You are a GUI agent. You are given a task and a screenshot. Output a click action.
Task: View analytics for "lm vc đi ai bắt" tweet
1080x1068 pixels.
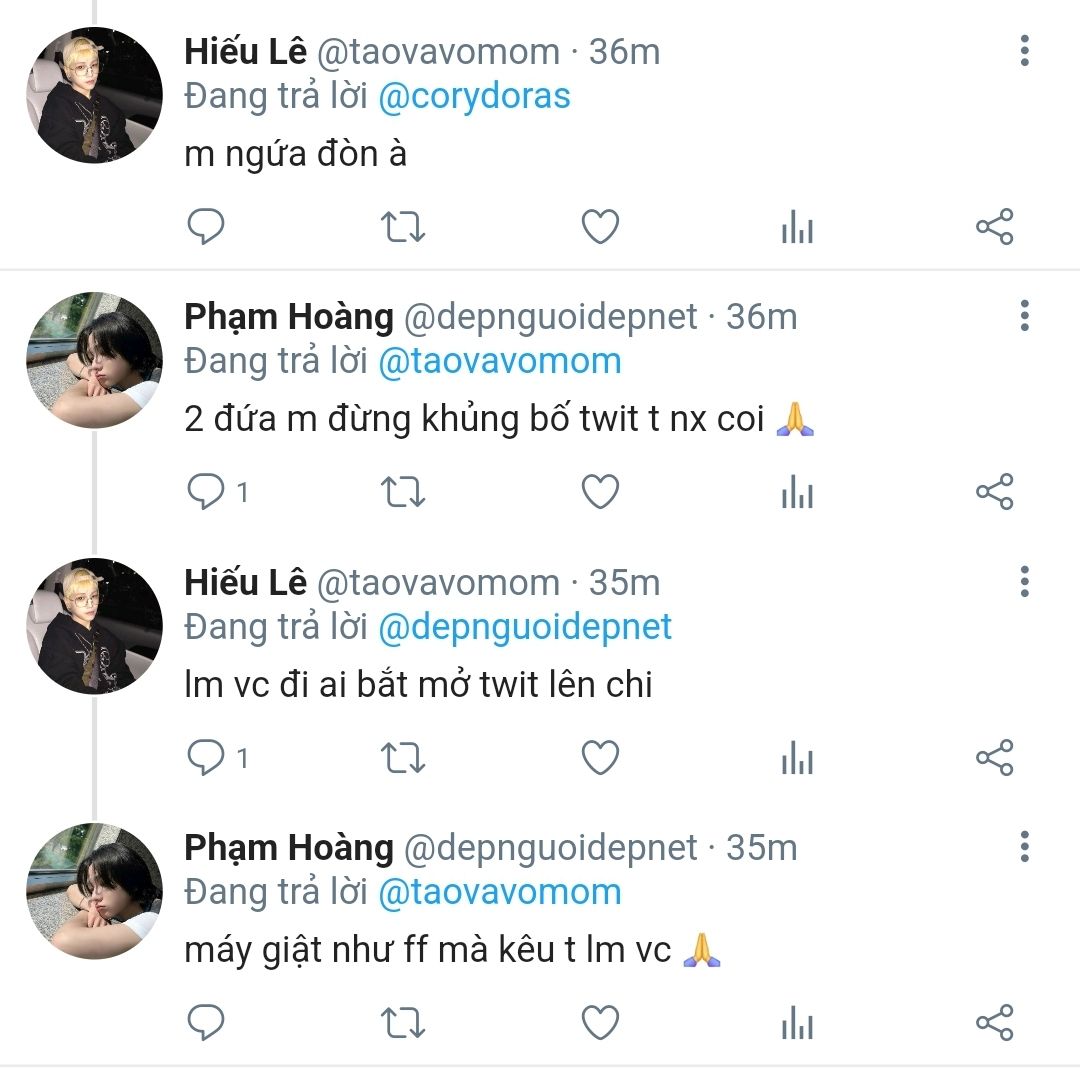click(797, 758)
